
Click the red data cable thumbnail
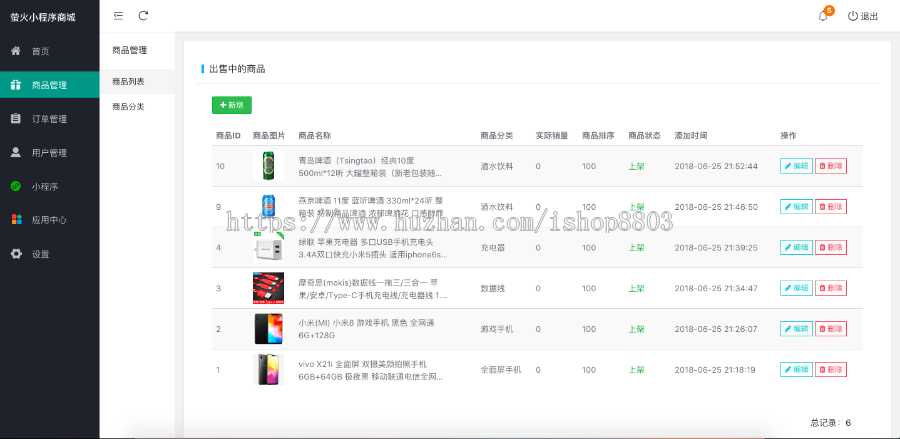coord(268,288)
